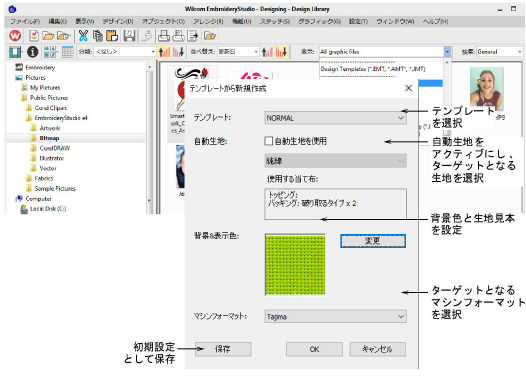Screen dimensions: 526x391
Task: Open the 分類 grouping dropdown
Action: [x=124, y=52]
